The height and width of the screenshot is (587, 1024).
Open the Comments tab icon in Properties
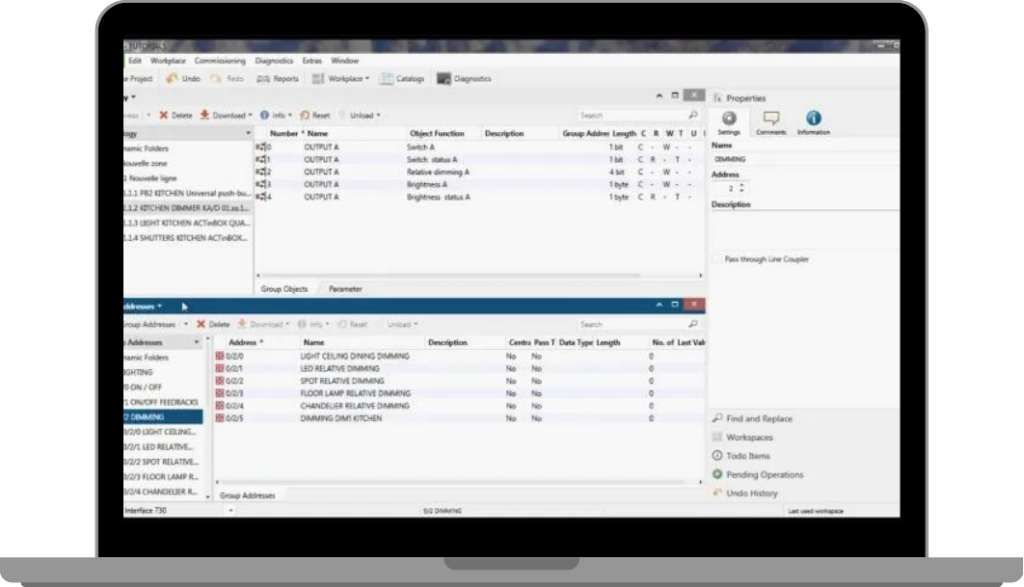[771, 119]
